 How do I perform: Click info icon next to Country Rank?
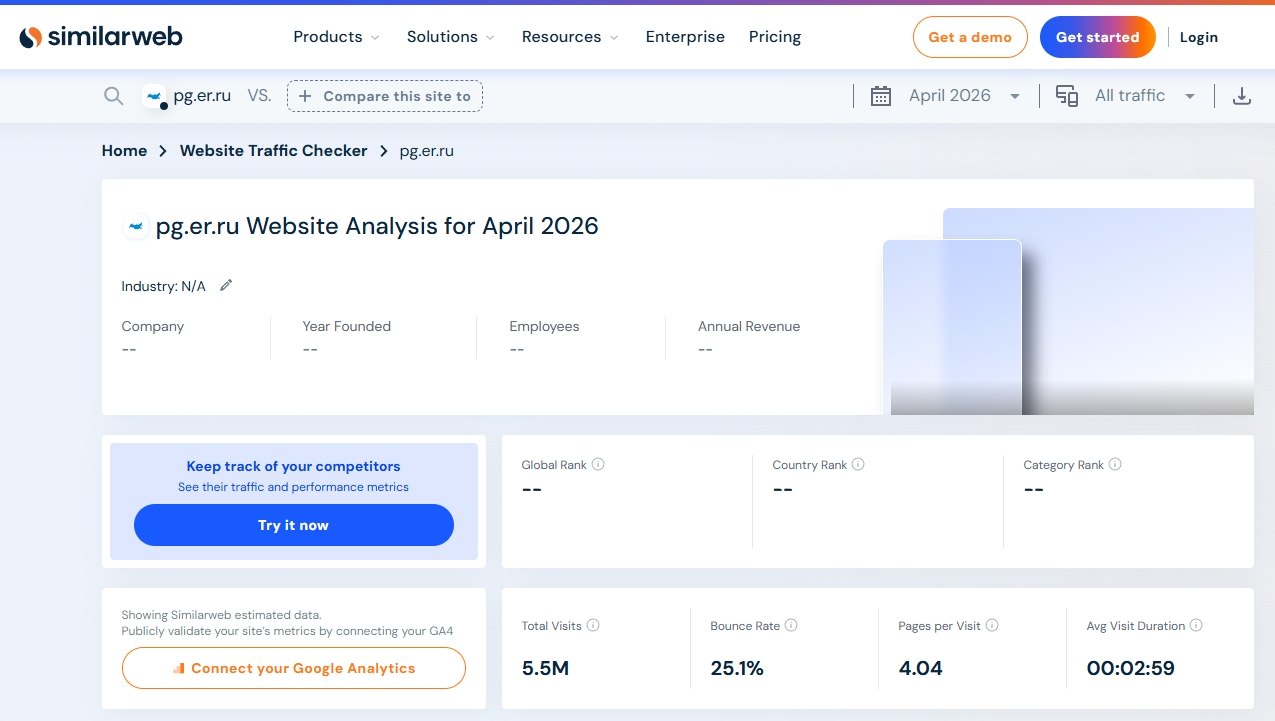(858, 465)
